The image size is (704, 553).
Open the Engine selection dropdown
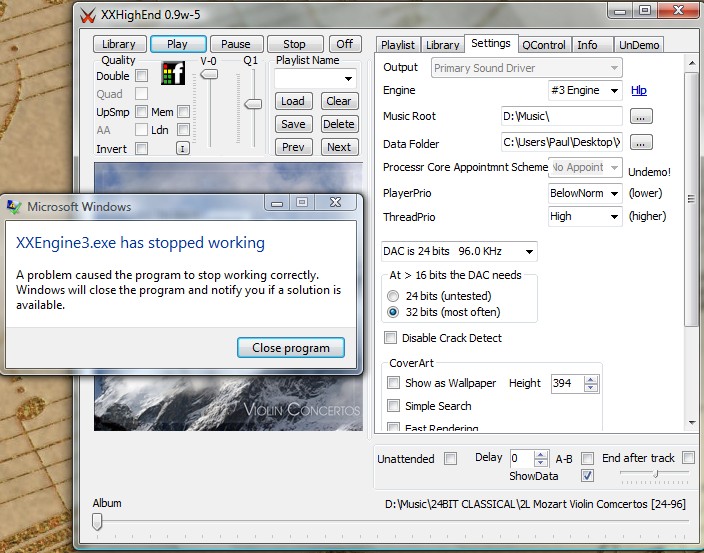coord(585,90)
